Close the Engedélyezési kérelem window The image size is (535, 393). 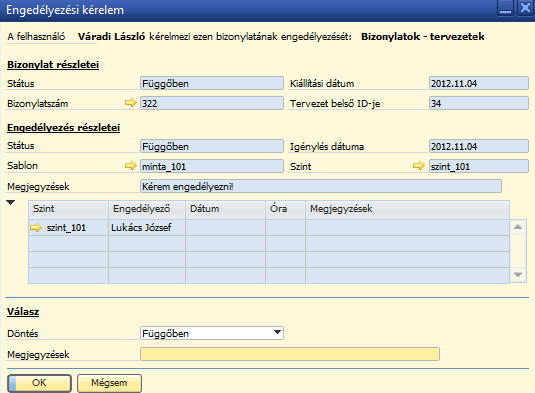pos(525,8)
